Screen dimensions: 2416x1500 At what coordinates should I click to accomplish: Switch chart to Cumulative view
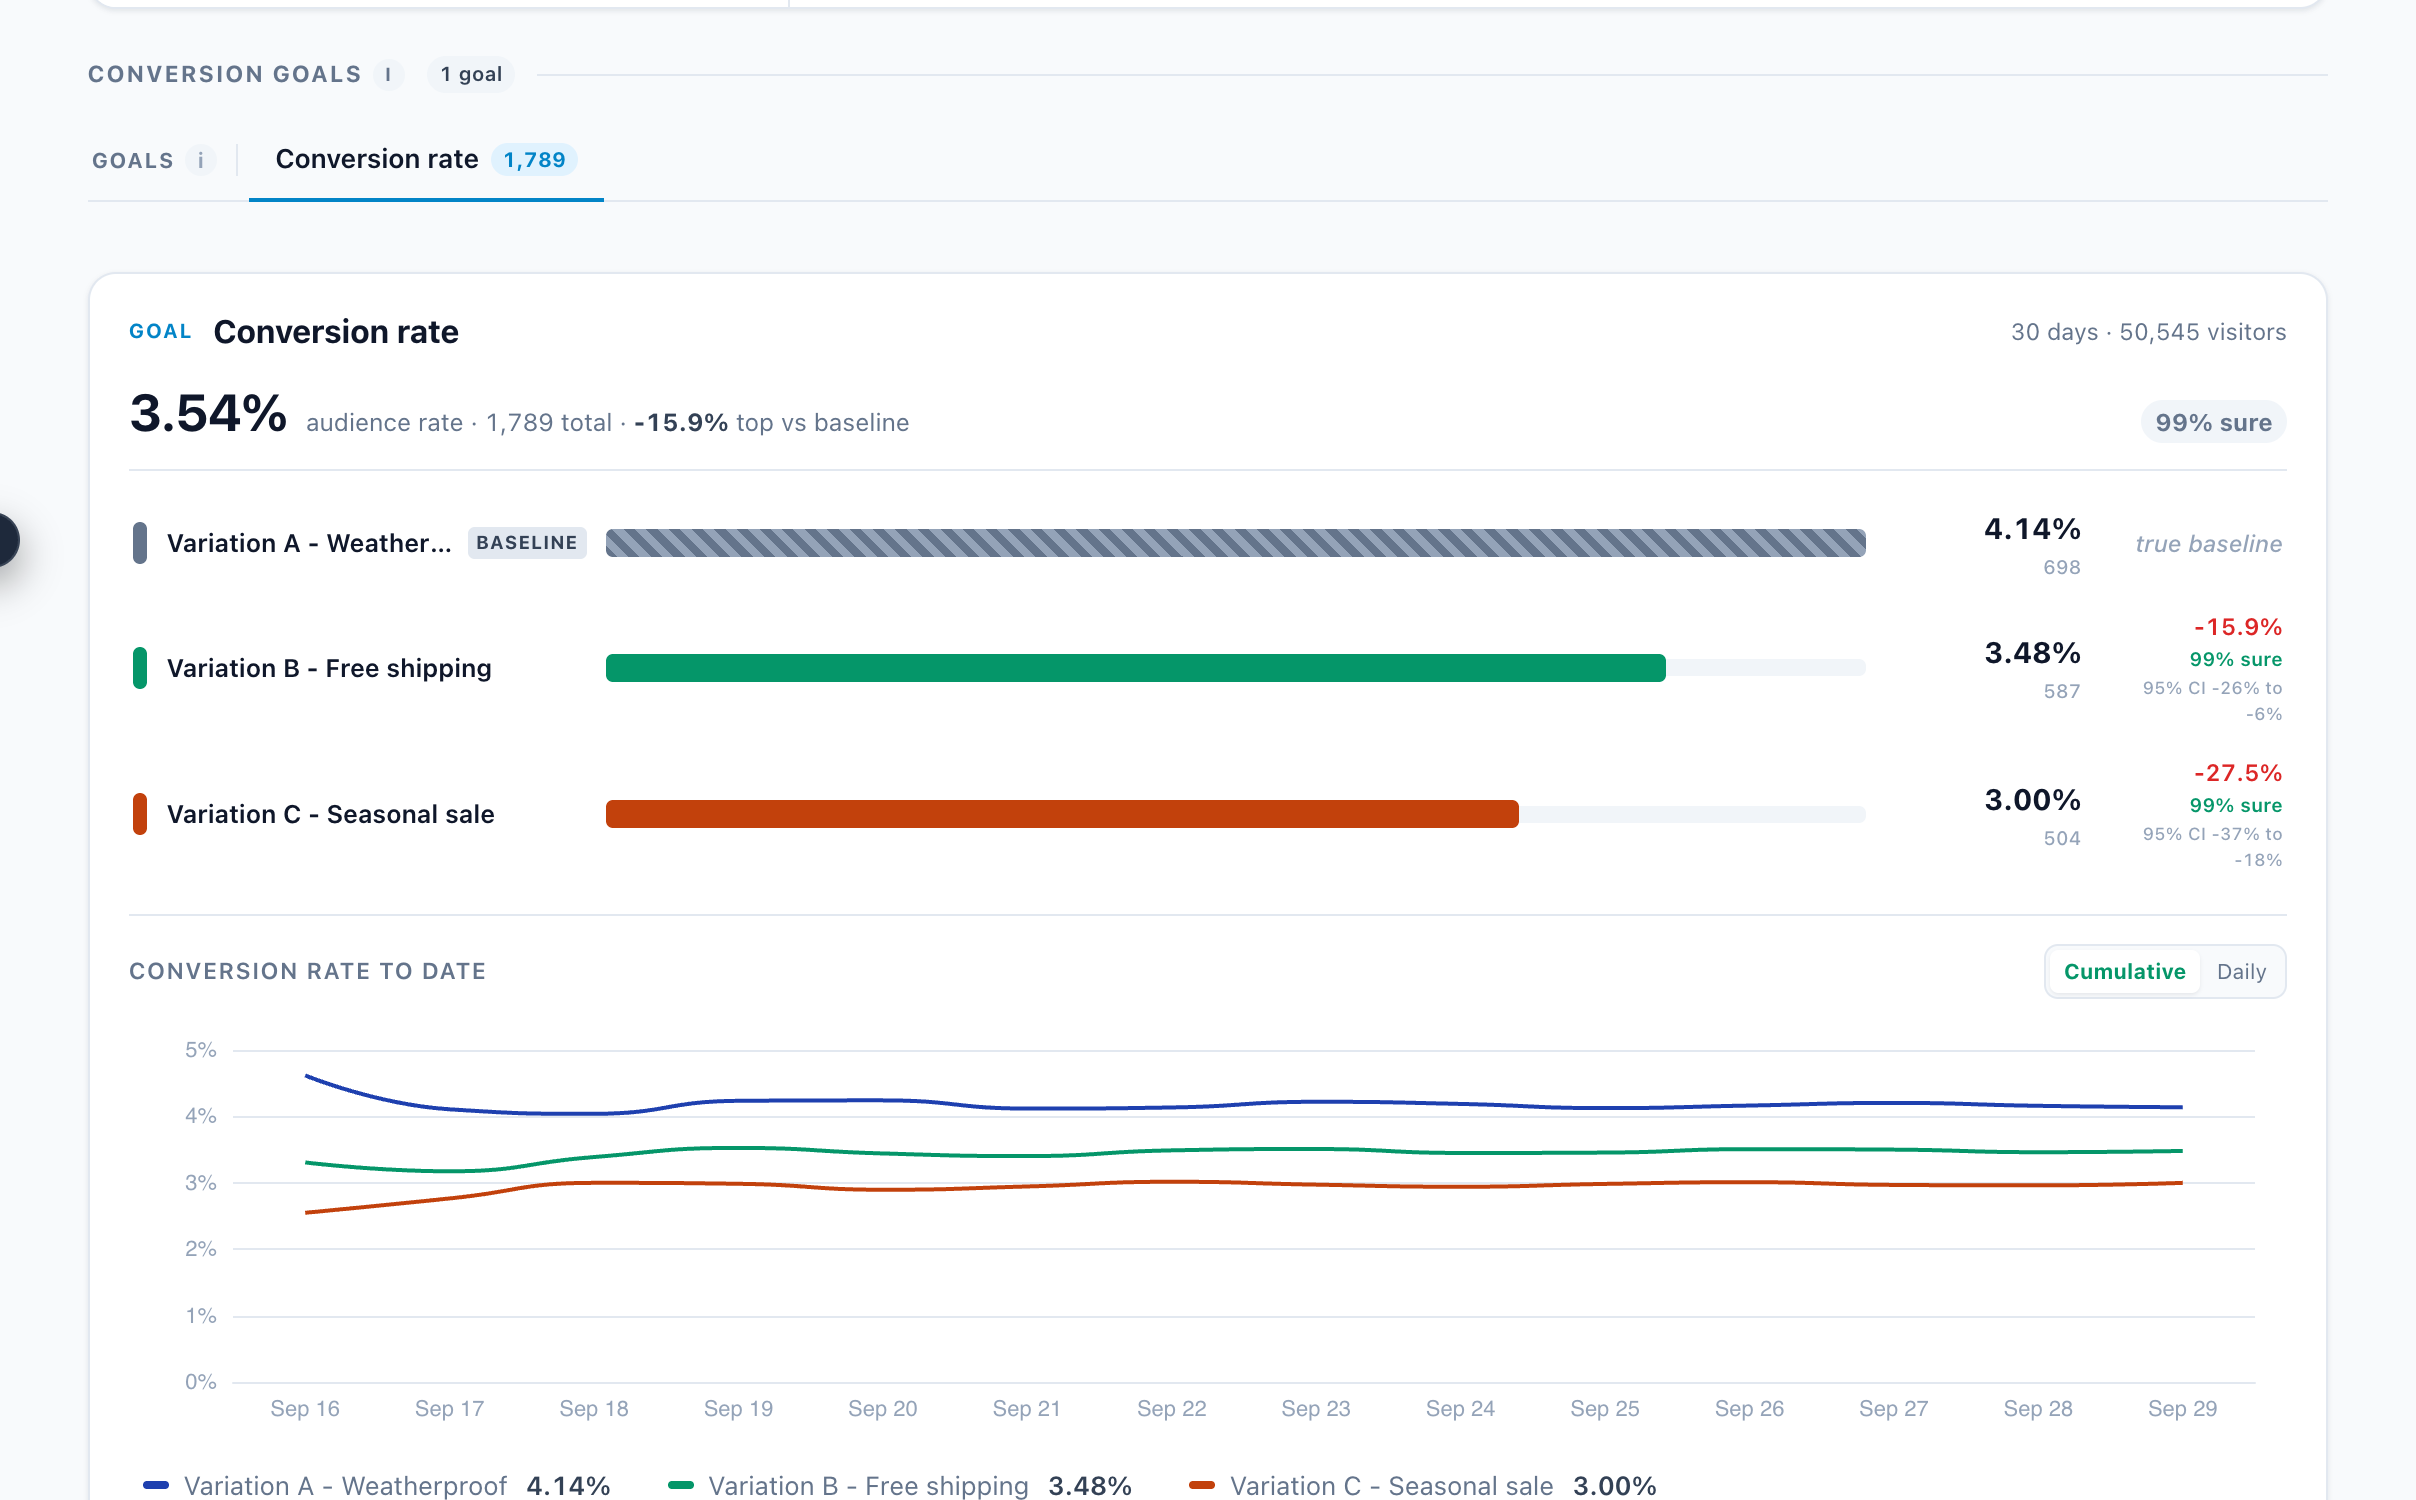[x=2124, y=972]
